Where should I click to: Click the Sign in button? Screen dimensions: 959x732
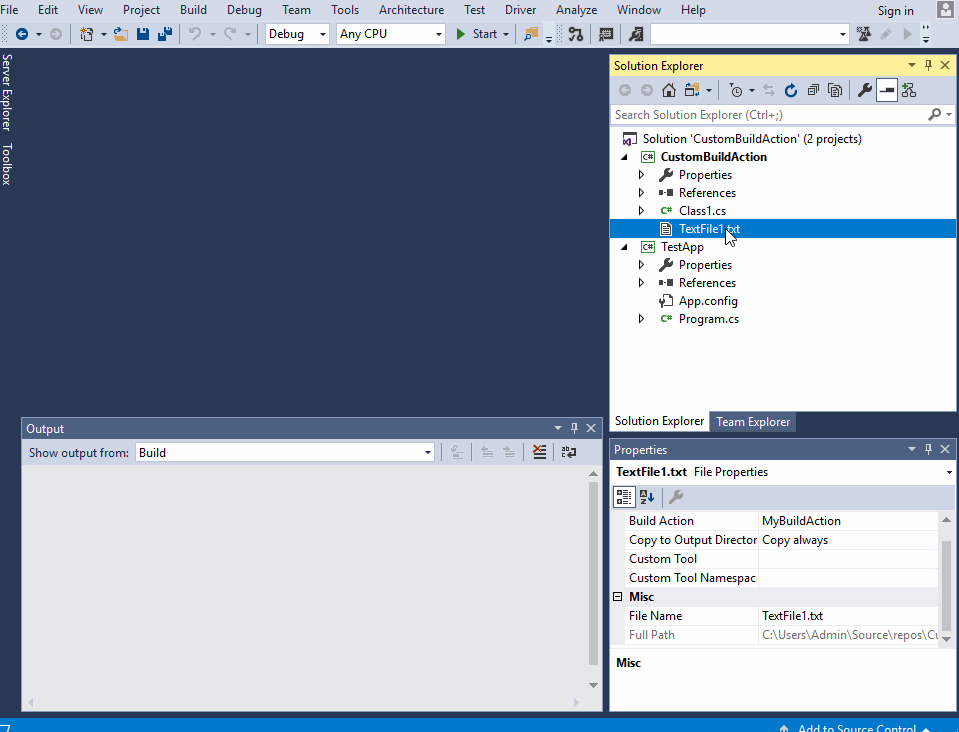[x=894, y=10]
